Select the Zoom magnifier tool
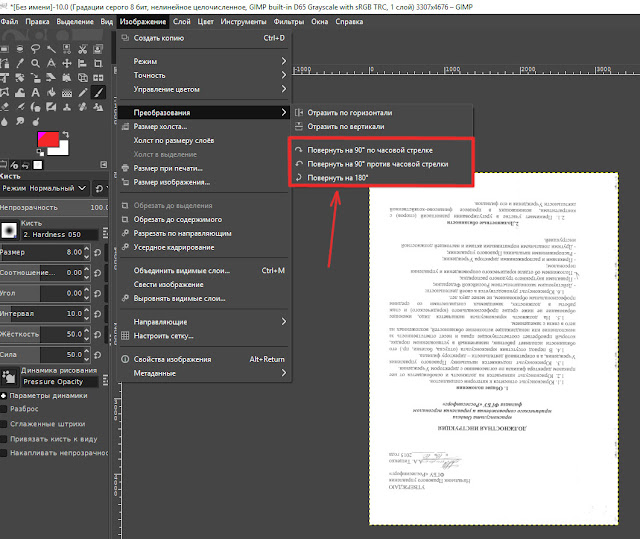Viewport: 640px width, 539px height. tap(36, 63)
